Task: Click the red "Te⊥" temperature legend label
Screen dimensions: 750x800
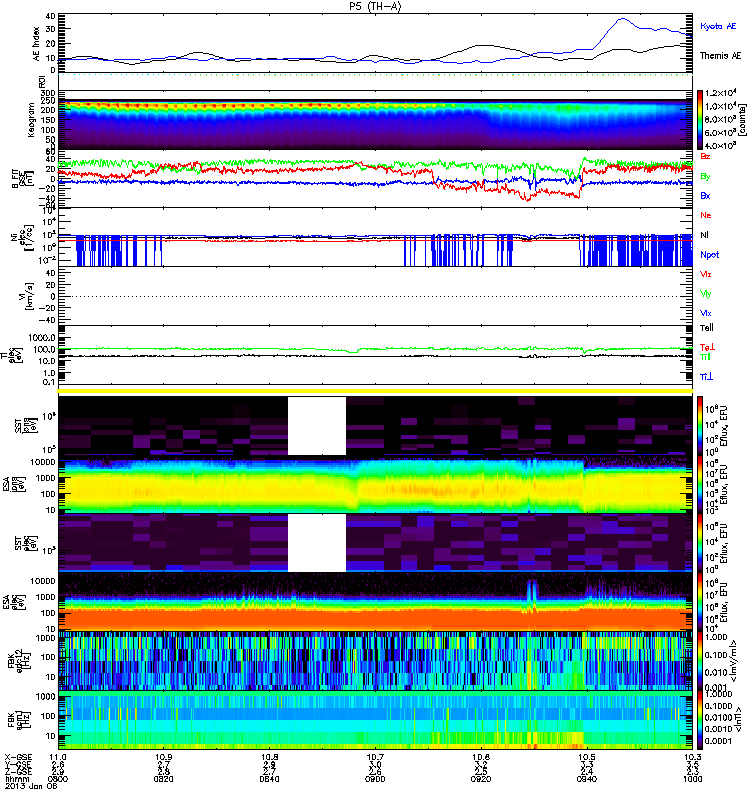Action: pos(707,347)
